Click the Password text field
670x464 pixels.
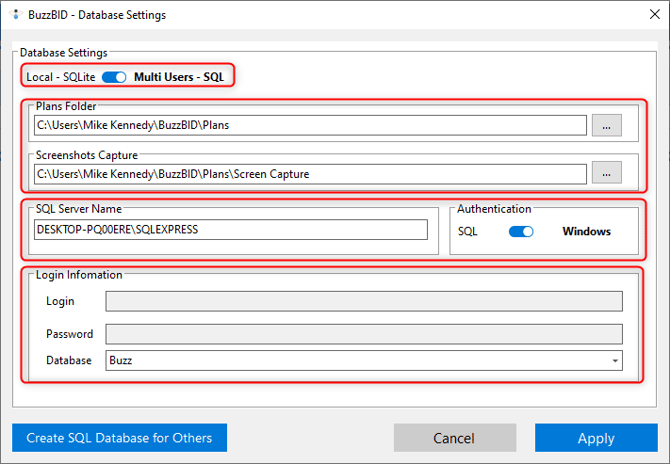click(364, 334)
